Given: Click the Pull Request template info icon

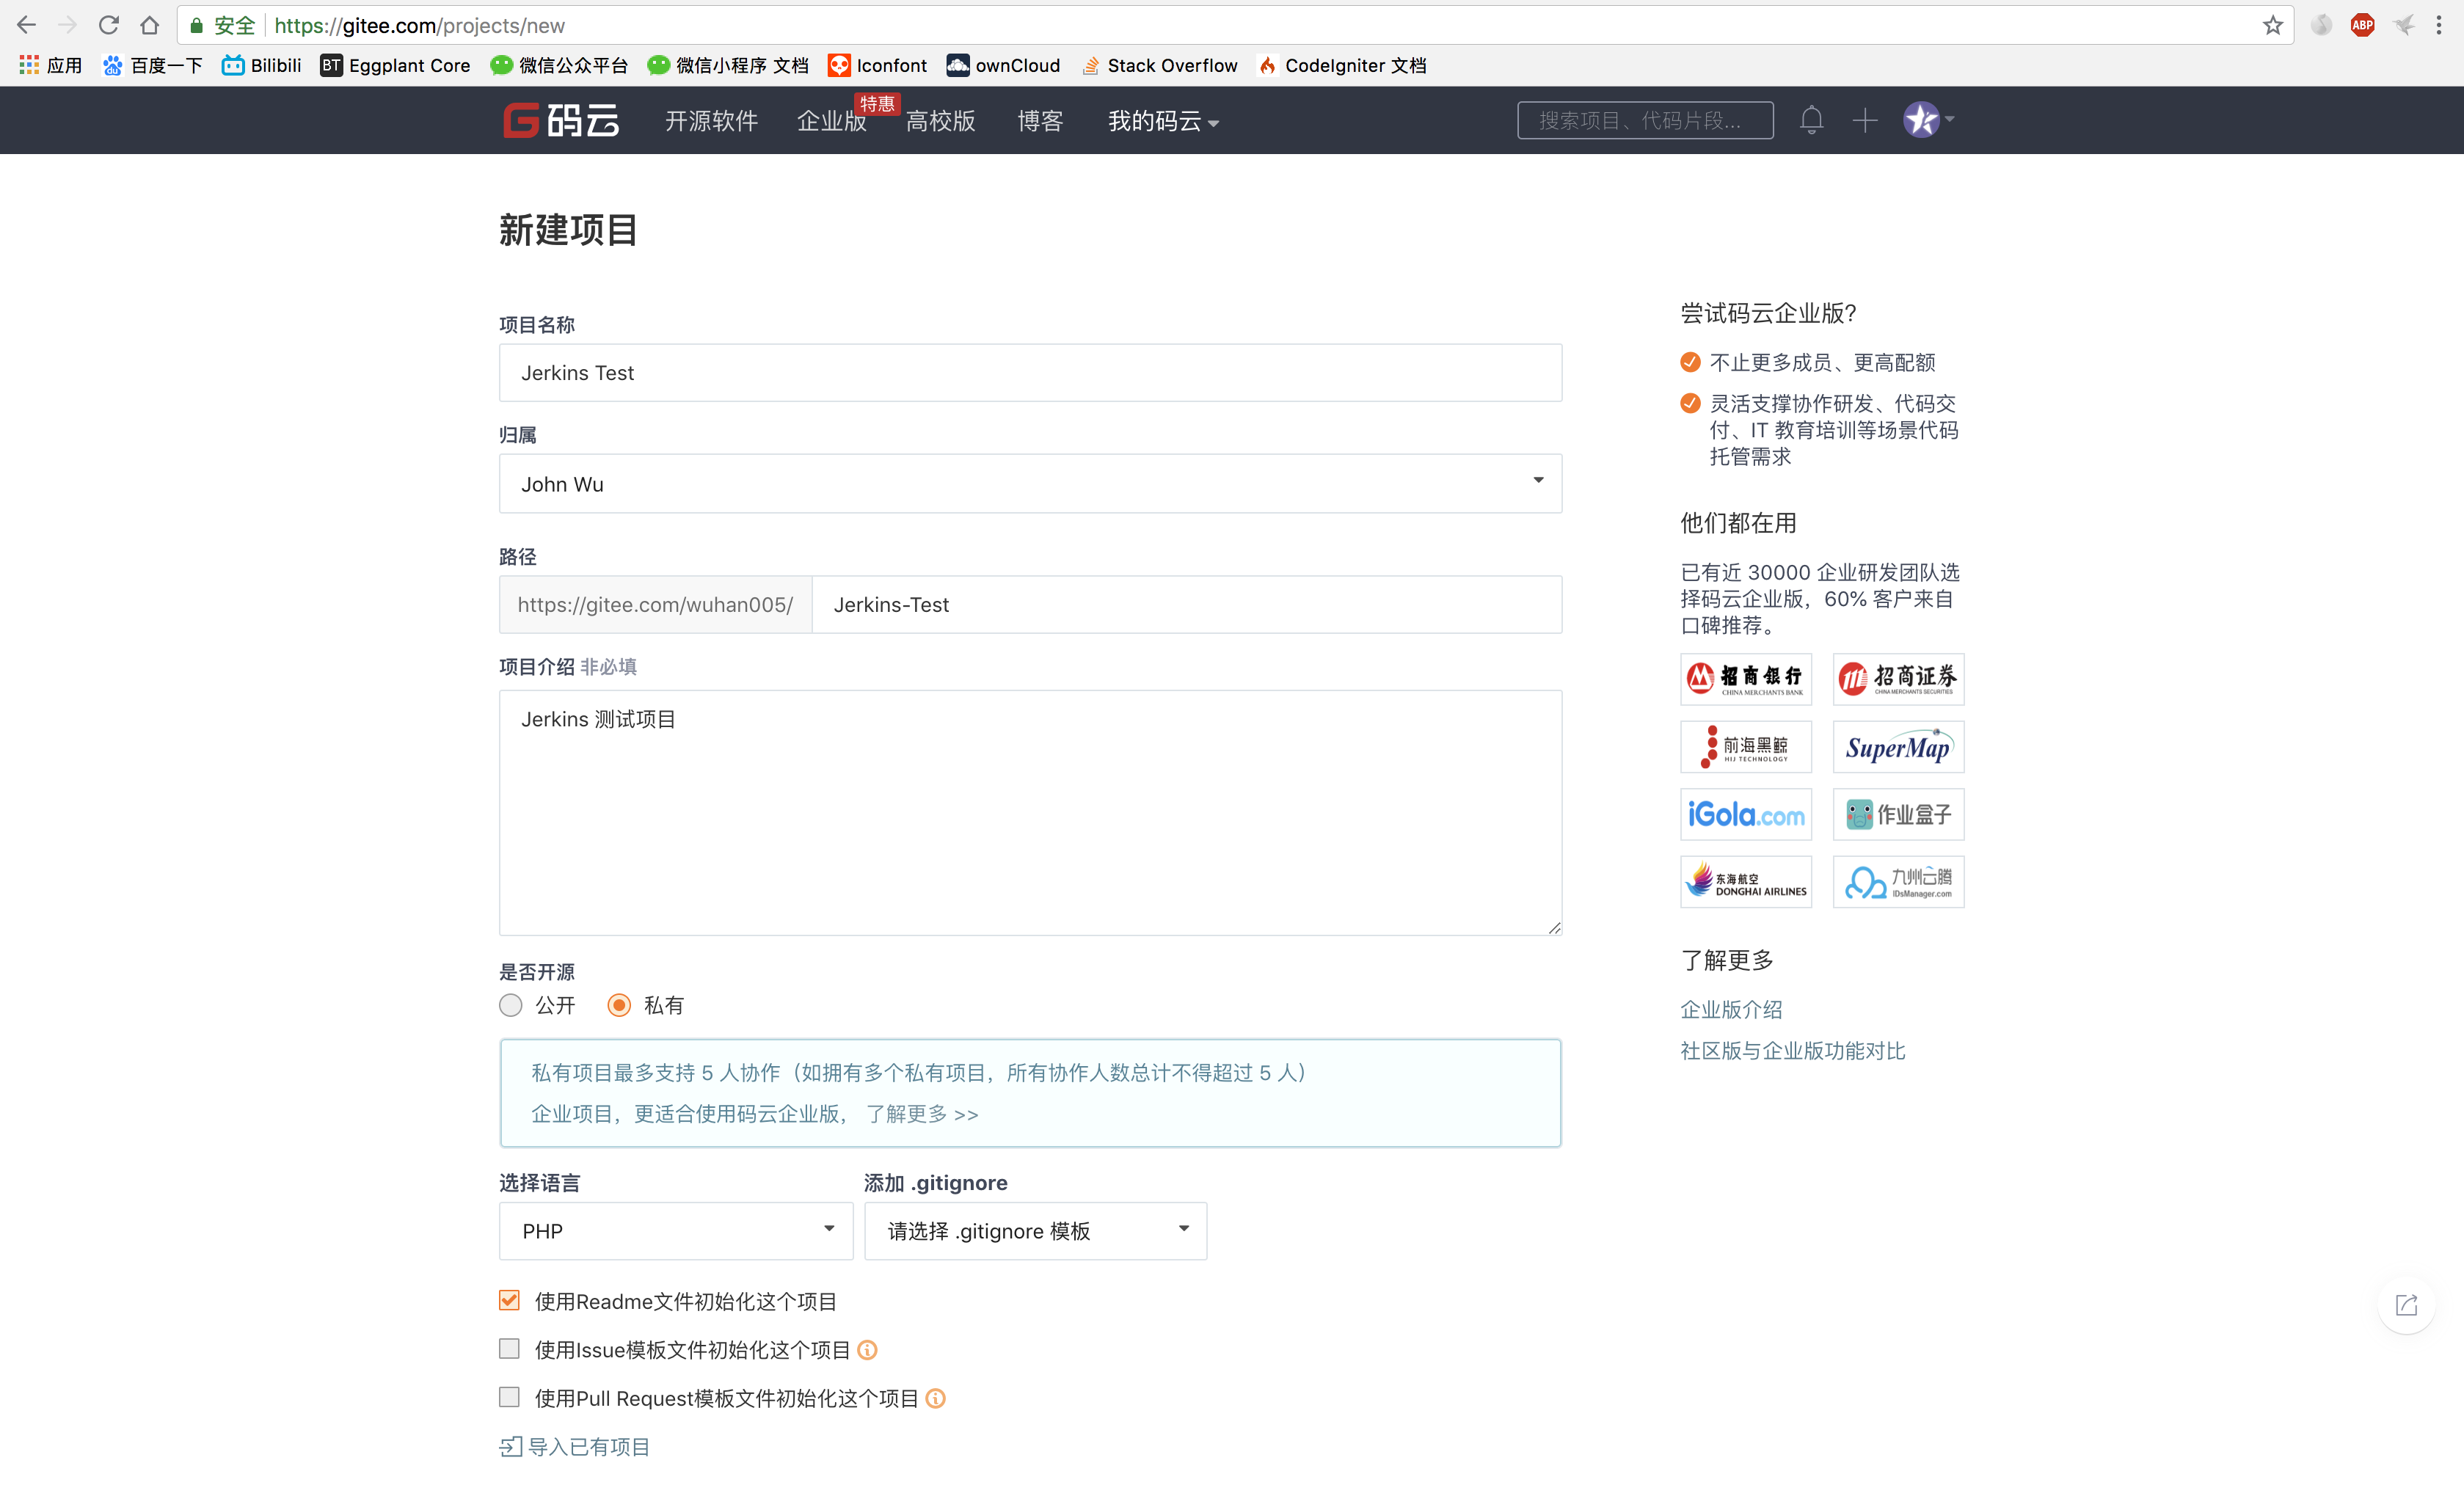Looking at the screenshot, I should pyautogui.click(x=935, y=1398).
